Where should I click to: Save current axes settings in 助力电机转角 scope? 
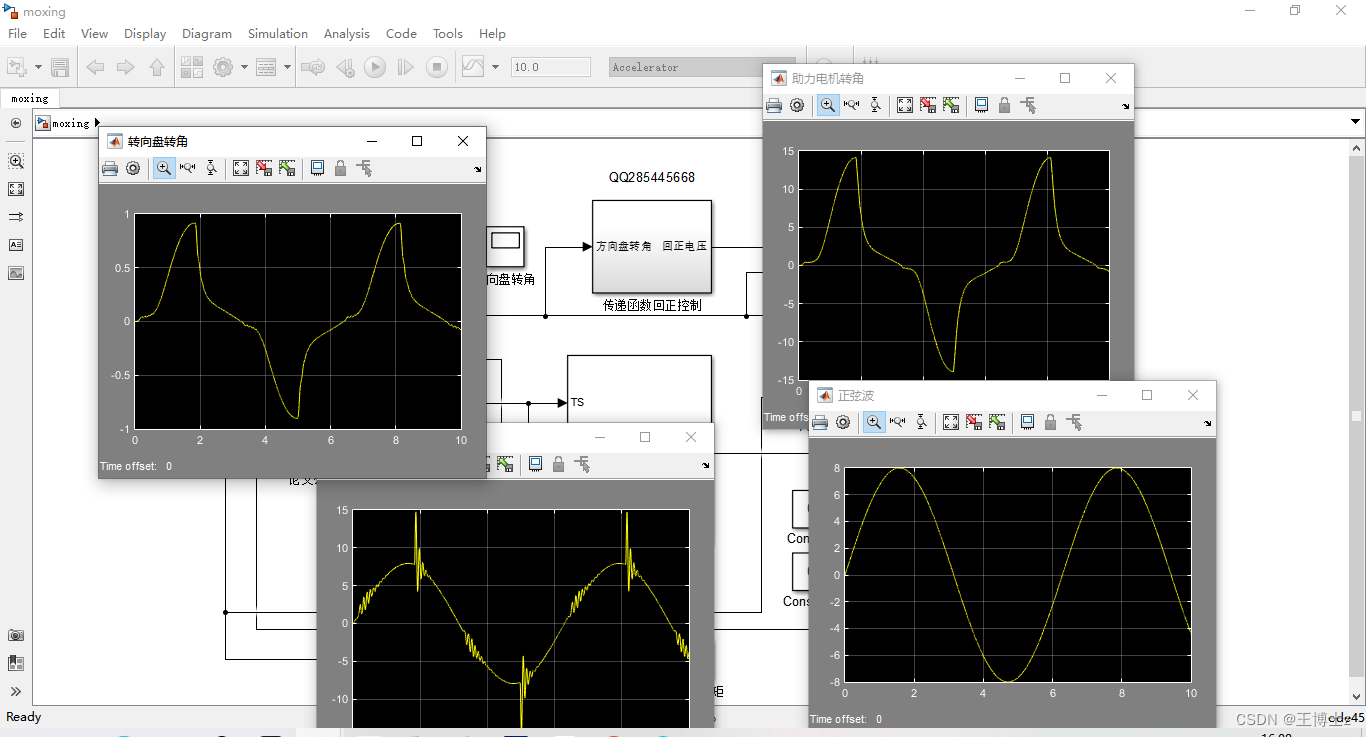point(927,105)
